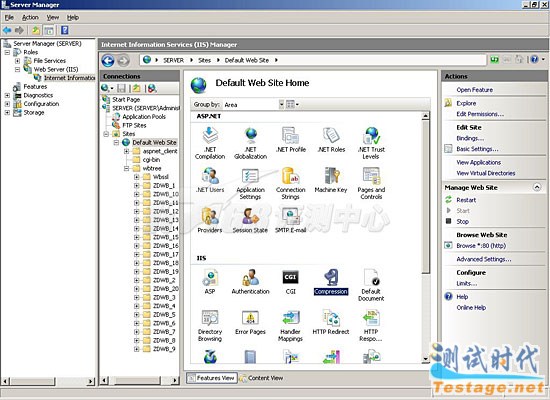The image size is (550, 400).
Task: Open Advanced Settings link
Action: [484, 259]
